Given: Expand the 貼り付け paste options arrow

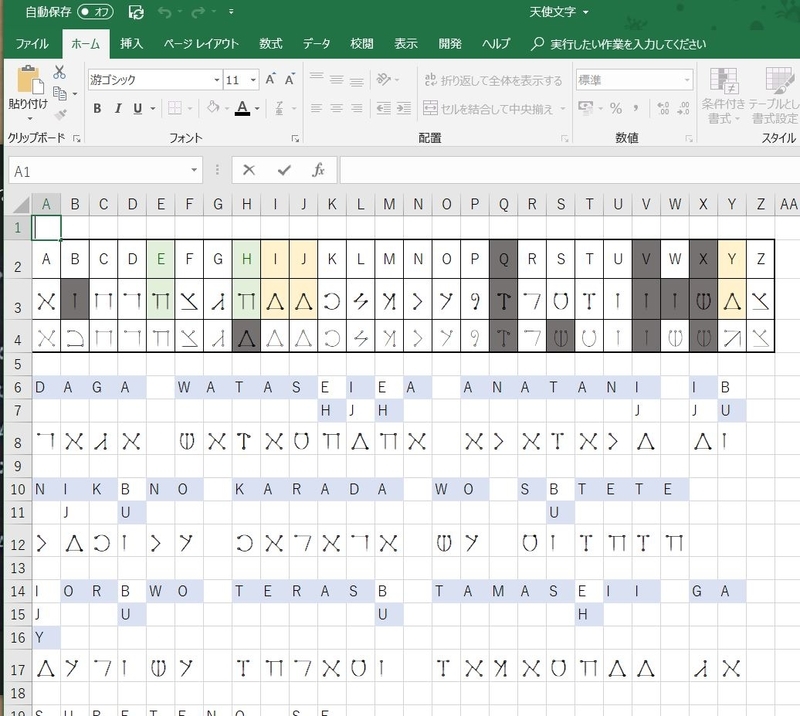Looking at the screenshot, I should 29,118.
